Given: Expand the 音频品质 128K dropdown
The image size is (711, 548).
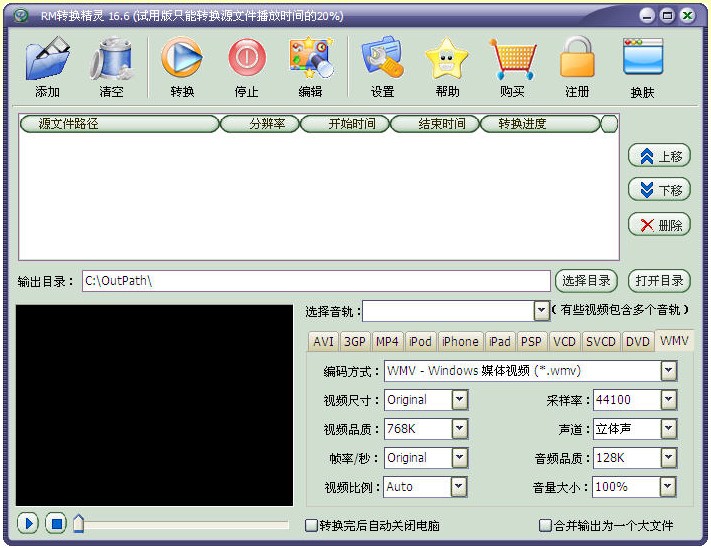Looking at the screenshot, I should (668, 458).
